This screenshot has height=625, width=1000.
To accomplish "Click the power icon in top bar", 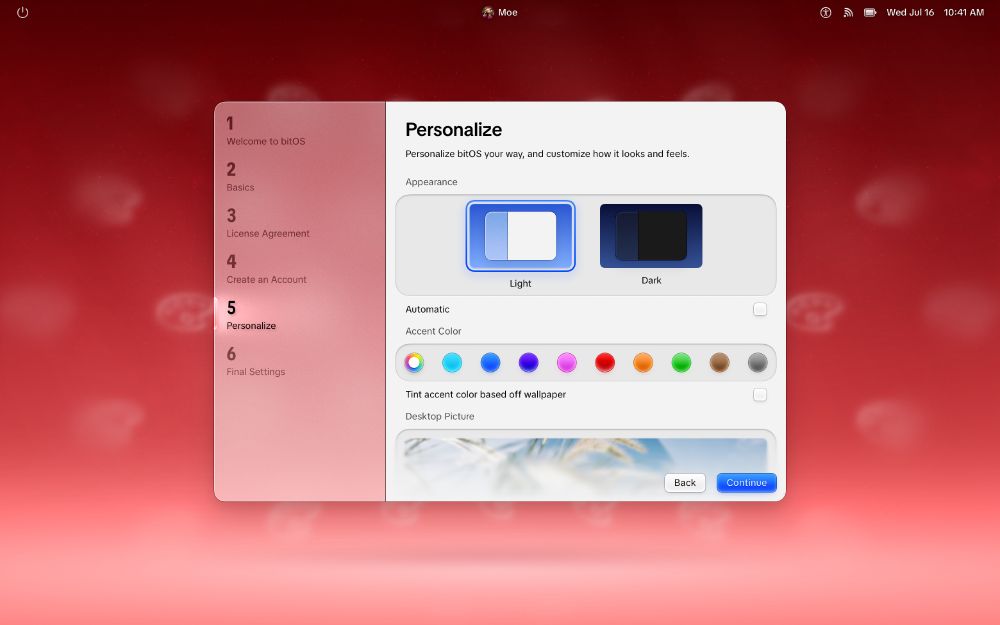I will coord(22,12).
